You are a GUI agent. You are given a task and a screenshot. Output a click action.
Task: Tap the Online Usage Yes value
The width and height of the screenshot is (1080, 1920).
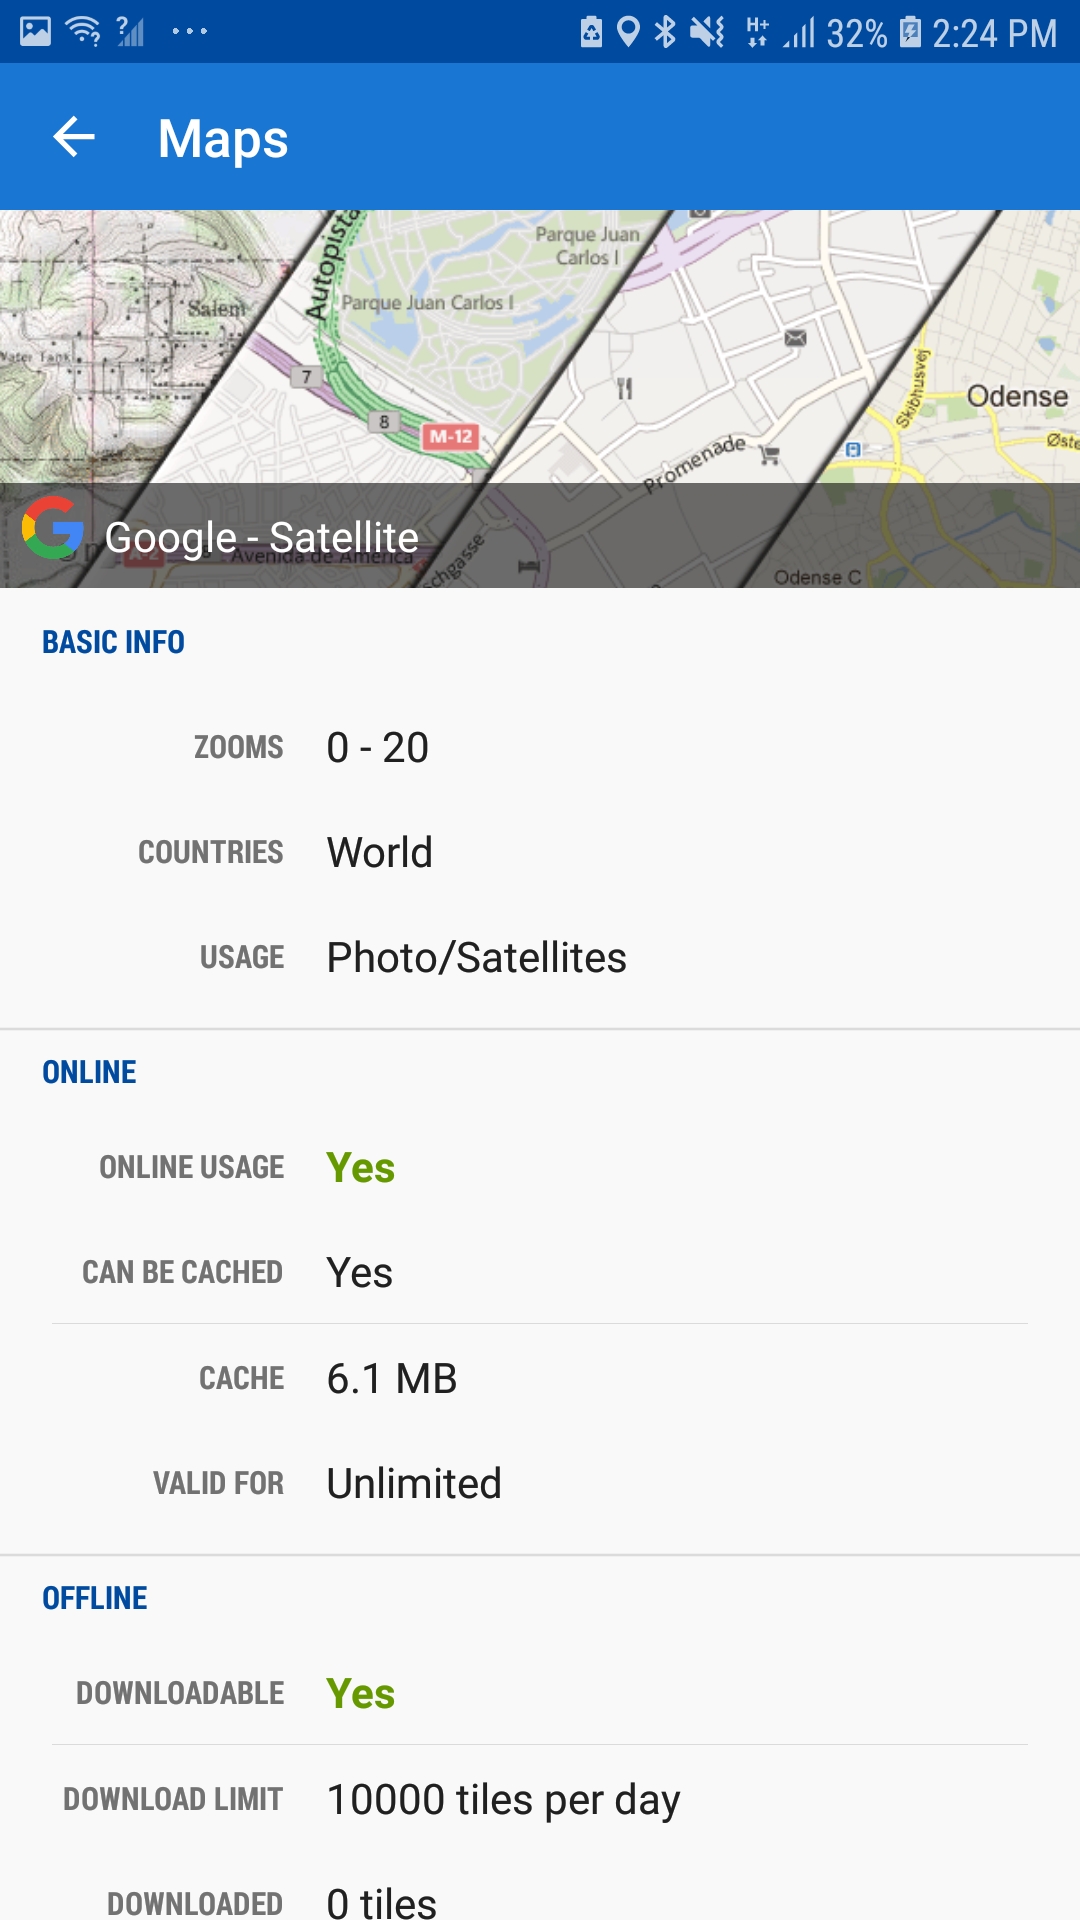tap(361, 1168)
